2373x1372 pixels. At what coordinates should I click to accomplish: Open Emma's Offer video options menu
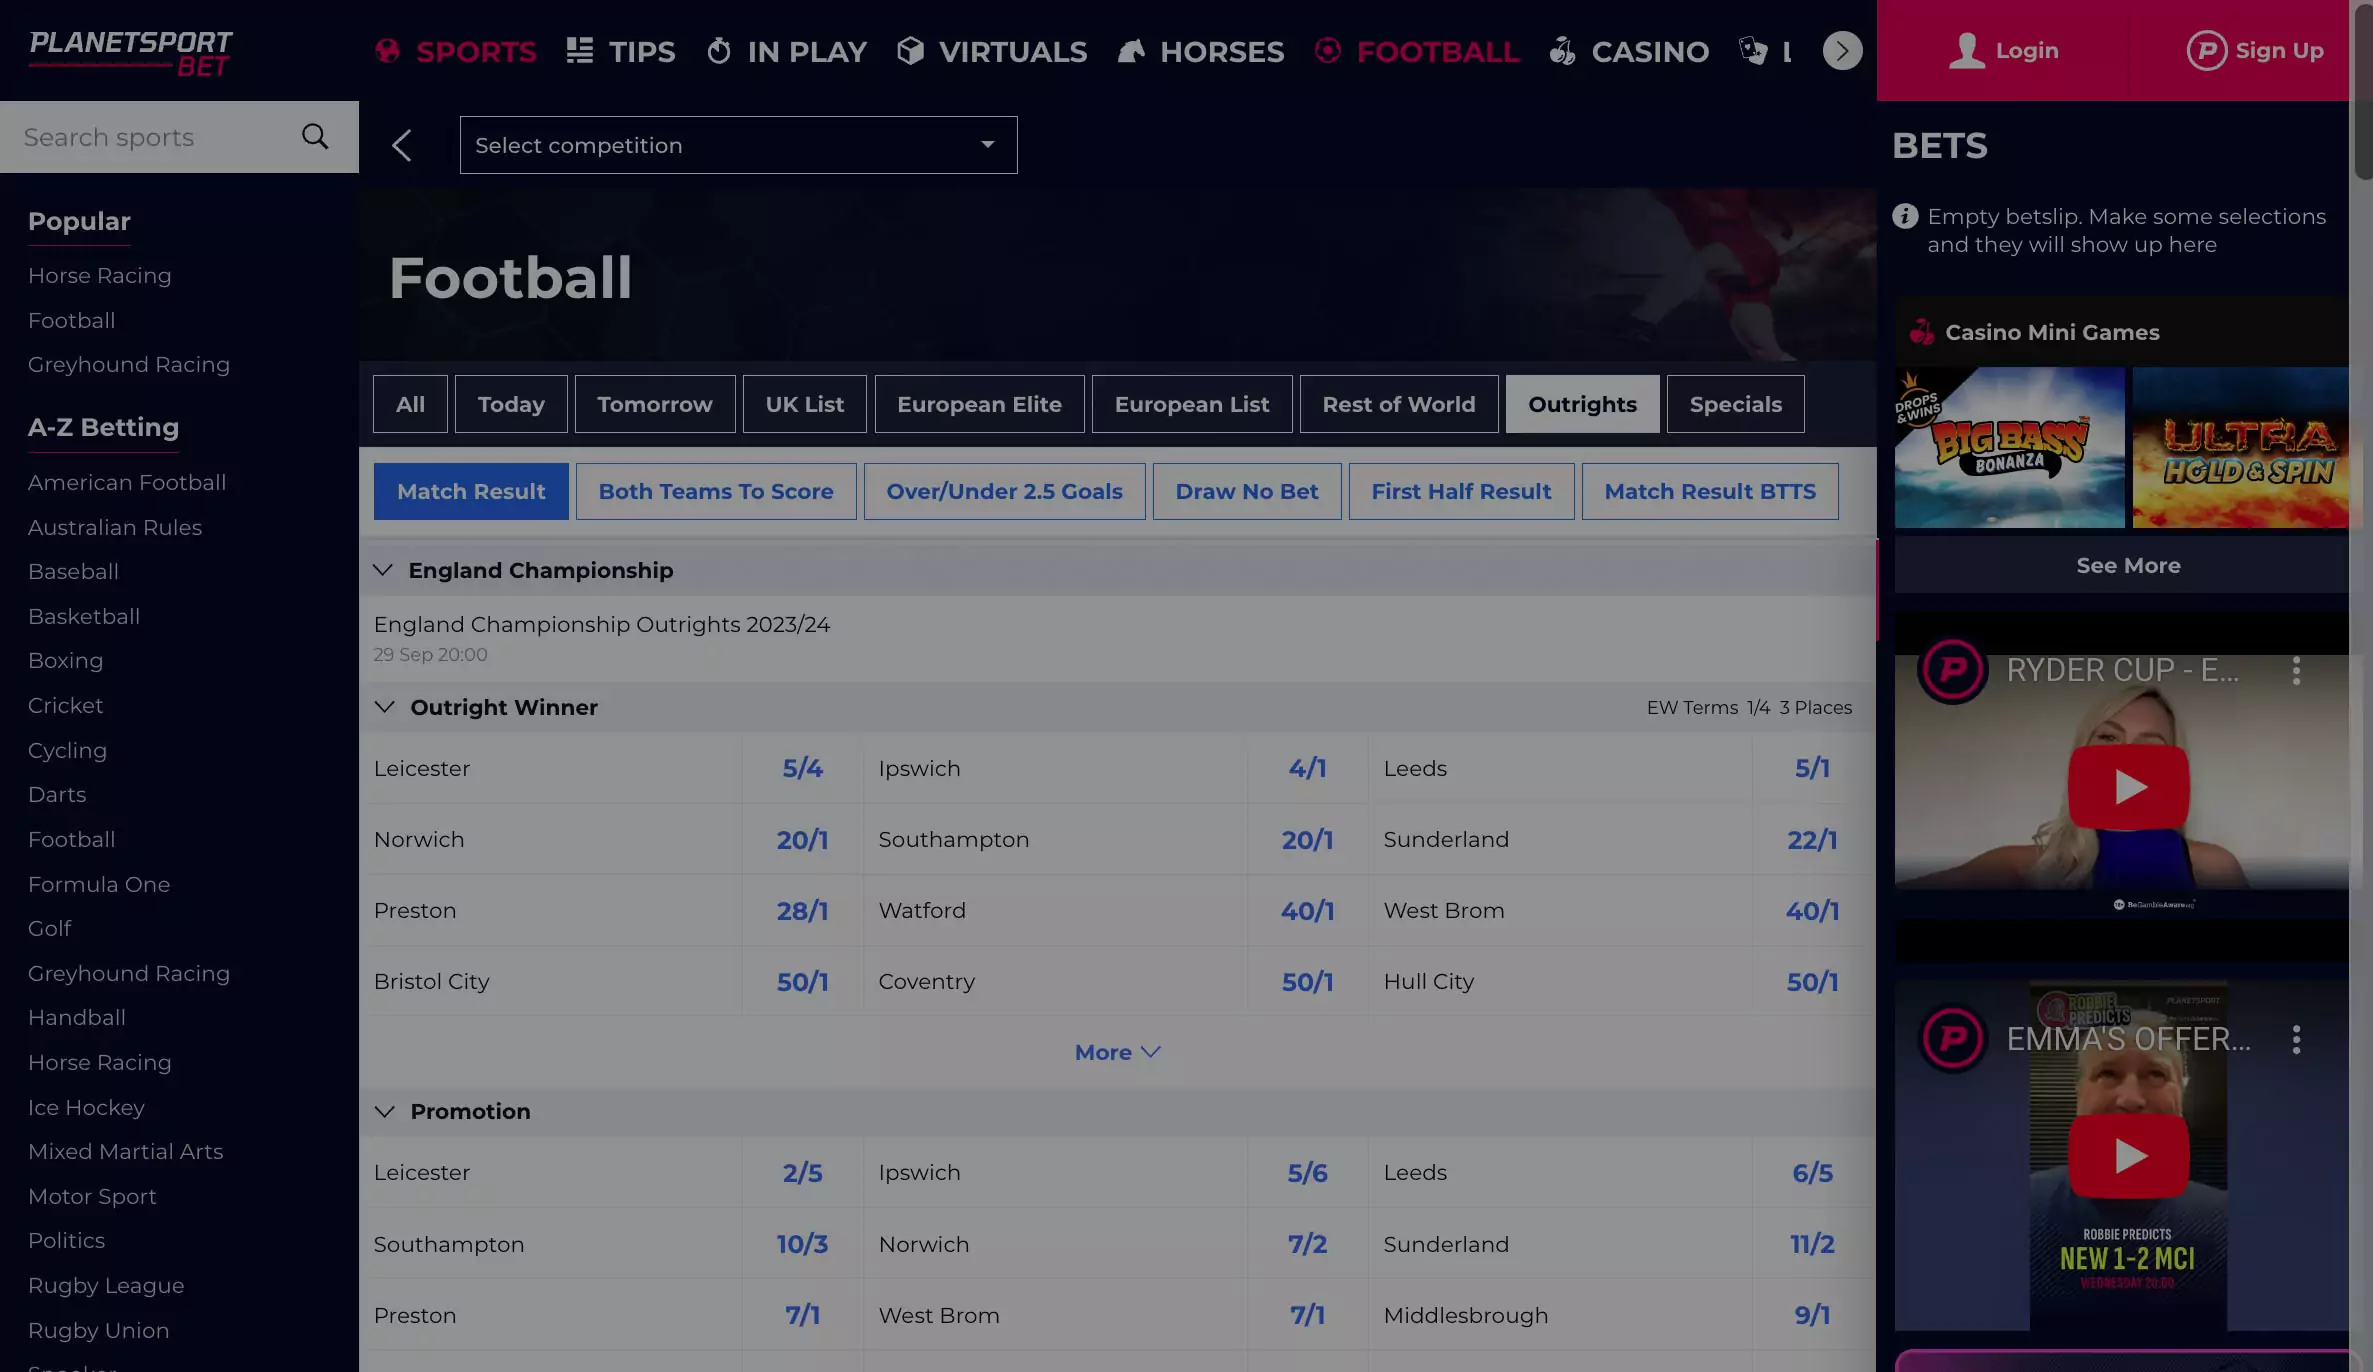[2296, 1040]
